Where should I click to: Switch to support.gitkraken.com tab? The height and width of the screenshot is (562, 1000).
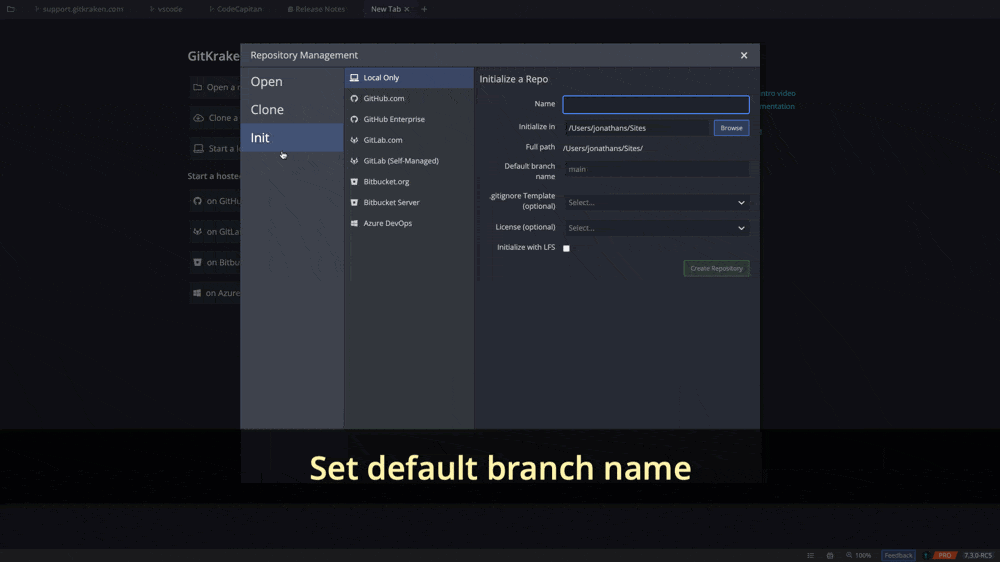79,9
